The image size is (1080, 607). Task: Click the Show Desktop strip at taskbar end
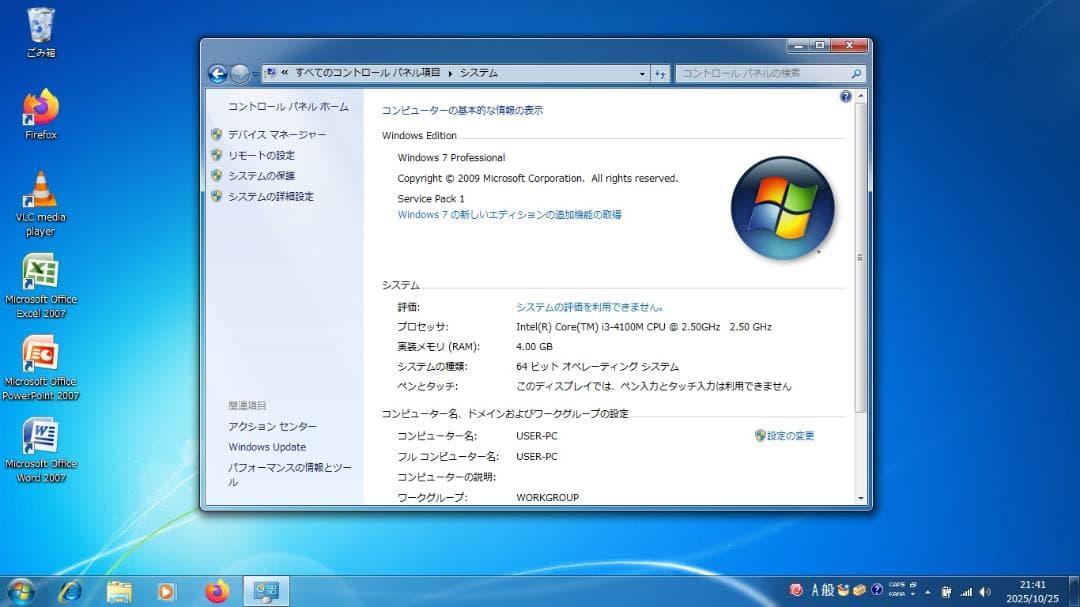1075,591
